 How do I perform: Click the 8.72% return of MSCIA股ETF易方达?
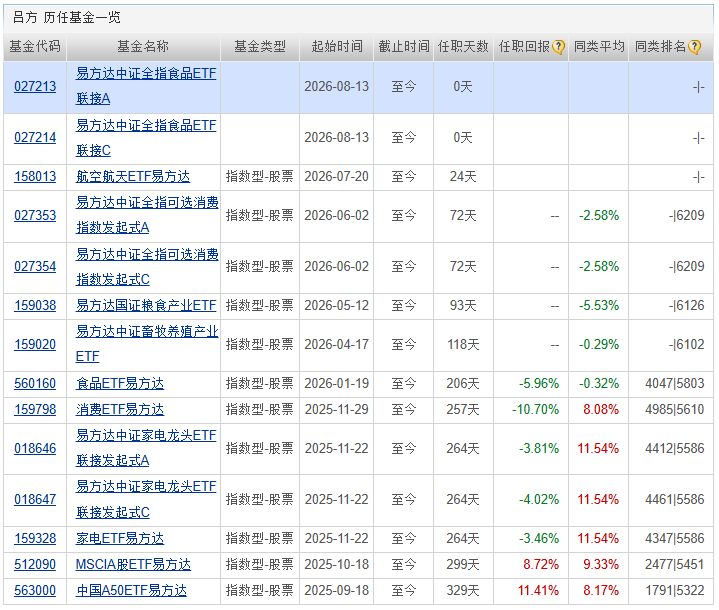click(541, 565)
